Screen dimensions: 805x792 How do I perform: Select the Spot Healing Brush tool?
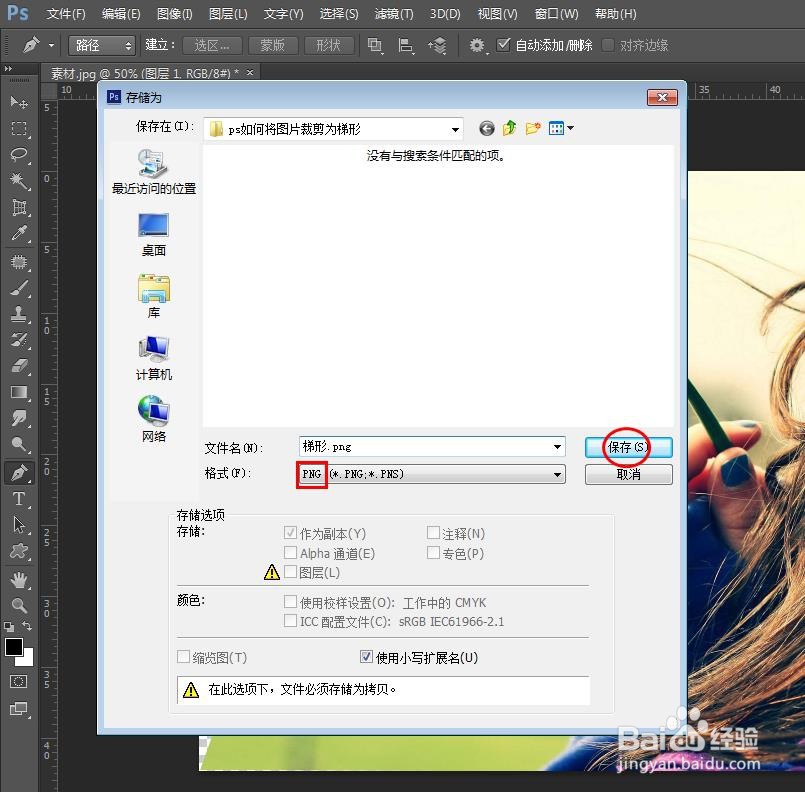point(19,262)
